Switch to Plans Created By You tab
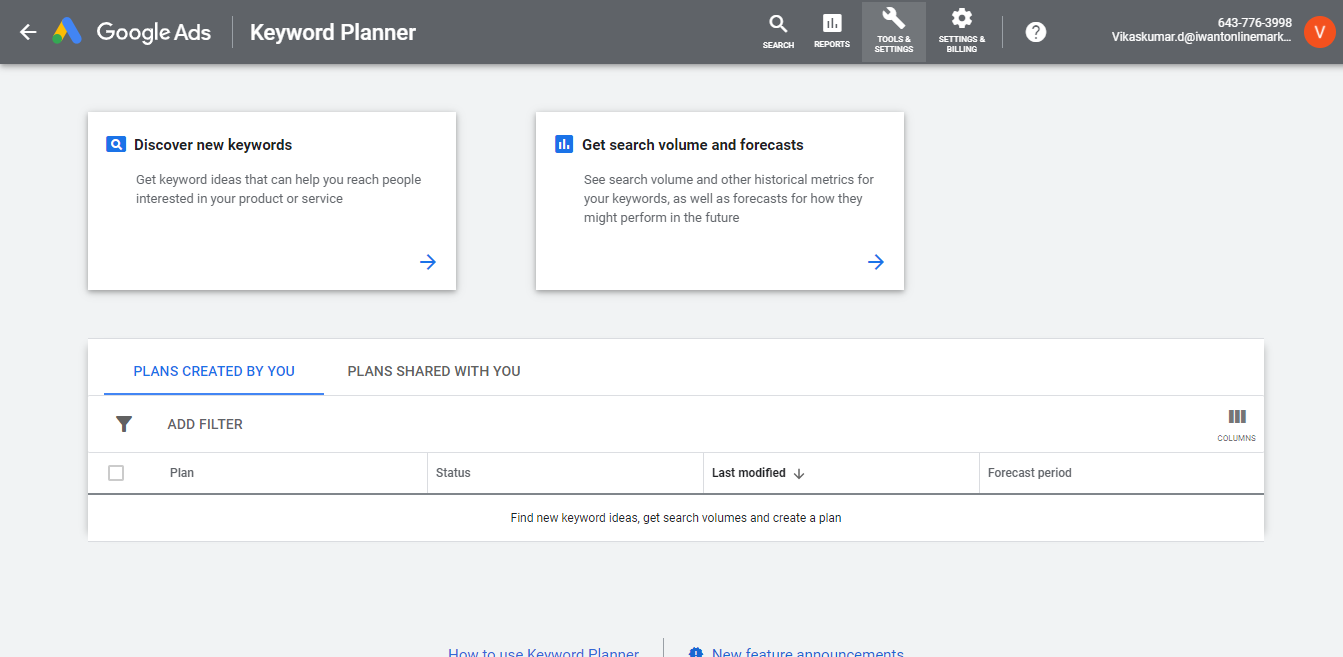This screenshot has width=1343, height=657. pos(214,371)
